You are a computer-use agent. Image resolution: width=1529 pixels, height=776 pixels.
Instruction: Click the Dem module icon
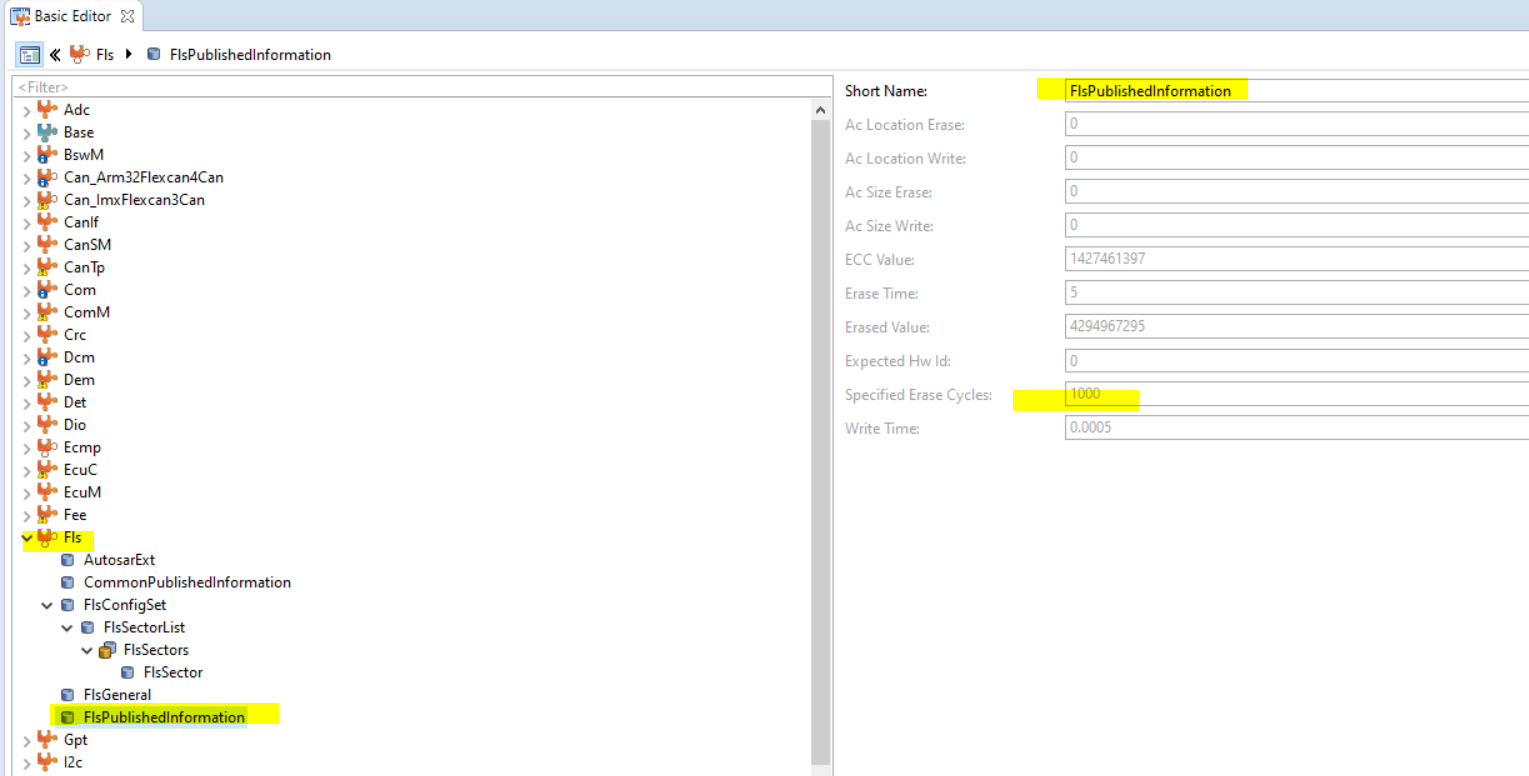click(46, 379)
